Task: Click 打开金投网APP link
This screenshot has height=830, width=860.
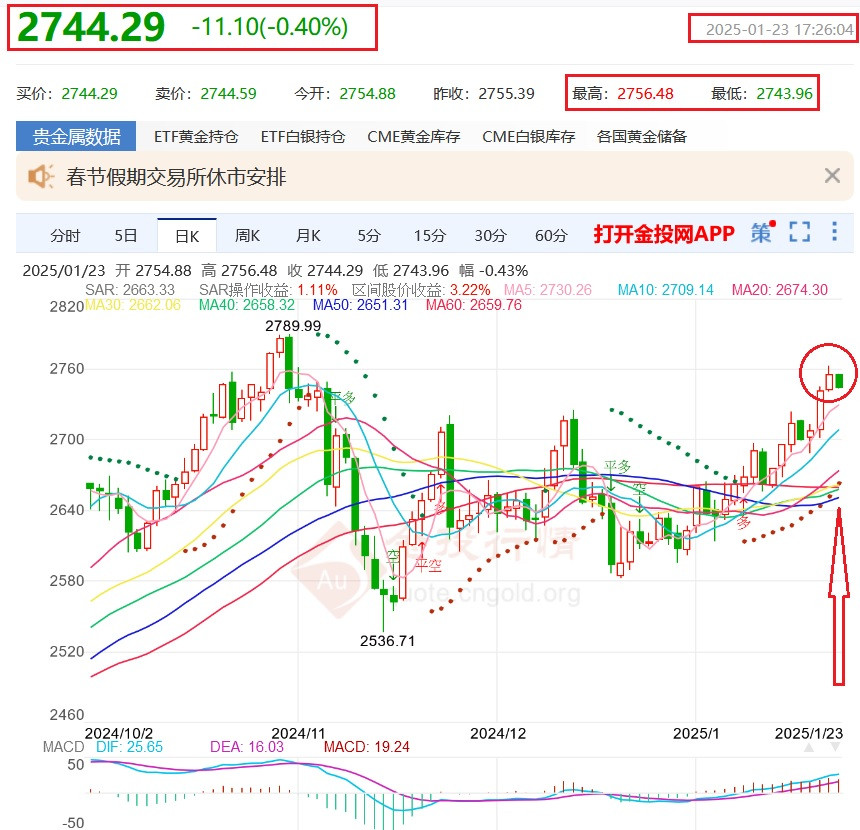Action: pyautogui.click(x=664, y=234)
